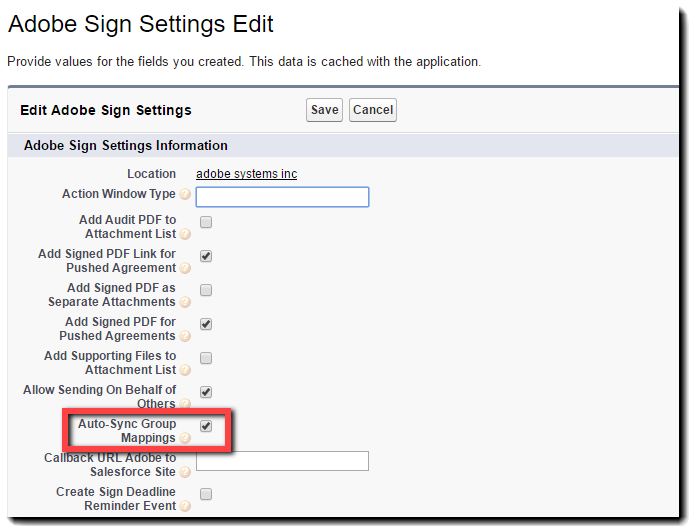
Task: Click help icon beside Auto-Sync Group Mappings
Action: tap(185, 439)
